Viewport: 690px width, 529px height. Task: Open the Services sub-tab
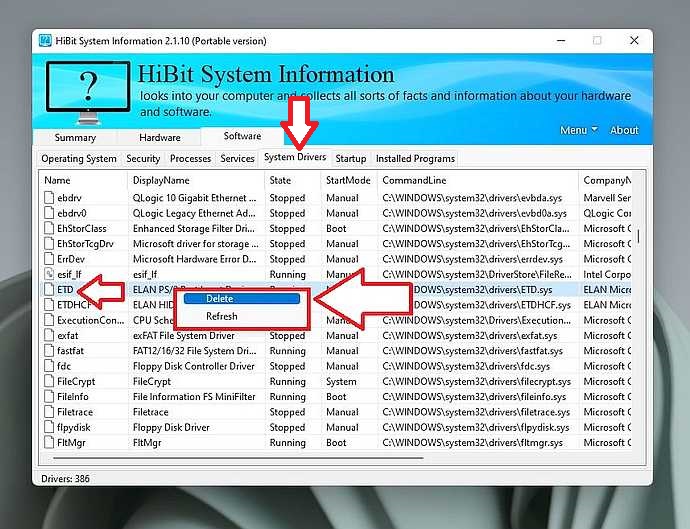point(237,158)
